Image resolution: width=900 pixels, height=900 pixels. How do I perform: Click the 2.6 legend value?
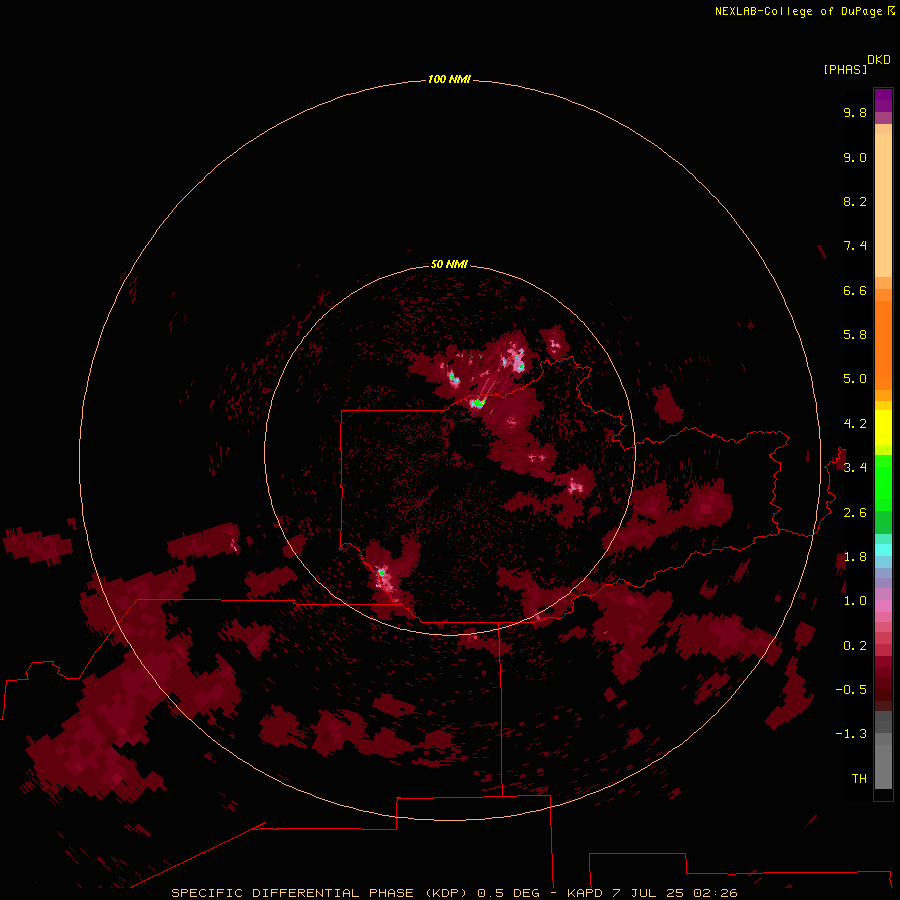tap(855, 513)
